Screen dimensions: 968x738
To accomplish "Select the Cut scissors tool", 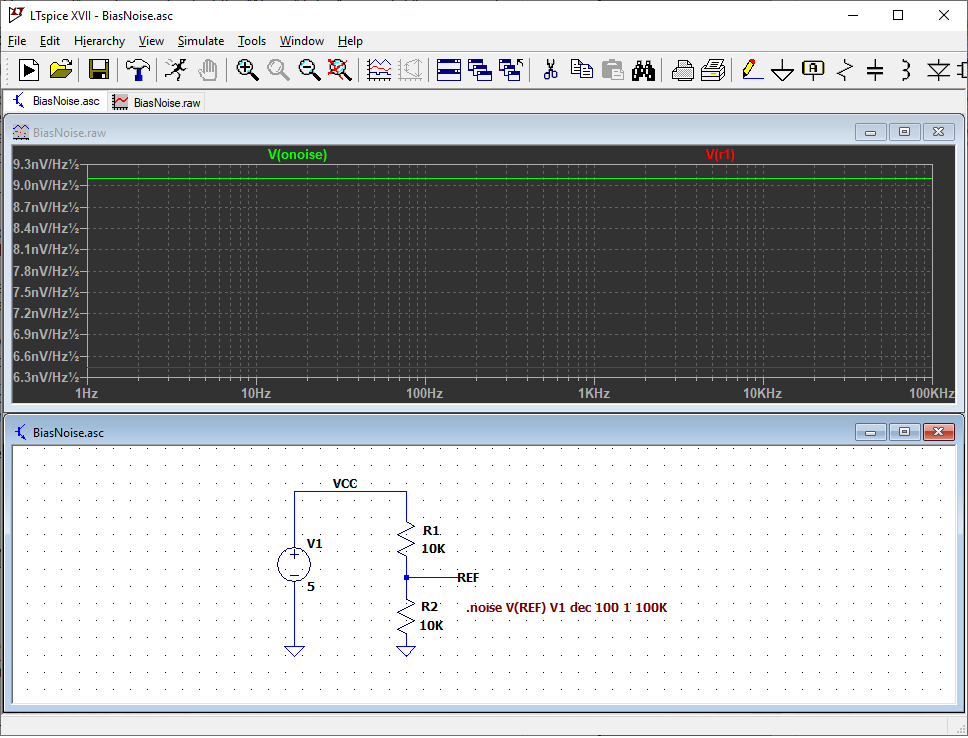I will coord(549,70).
